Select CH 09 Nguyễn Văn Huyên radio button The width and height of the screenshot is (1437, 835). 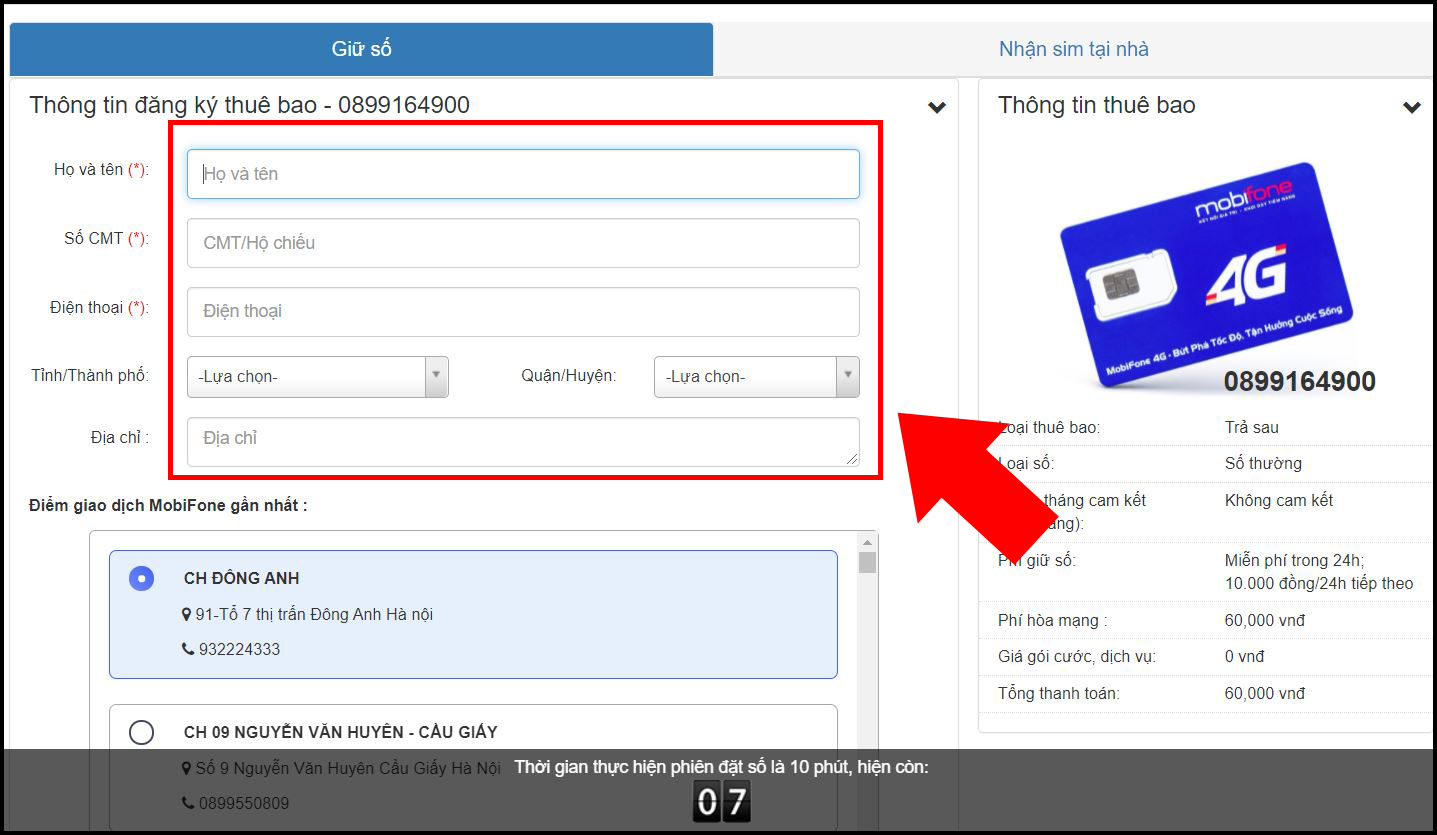click(142, 732)
